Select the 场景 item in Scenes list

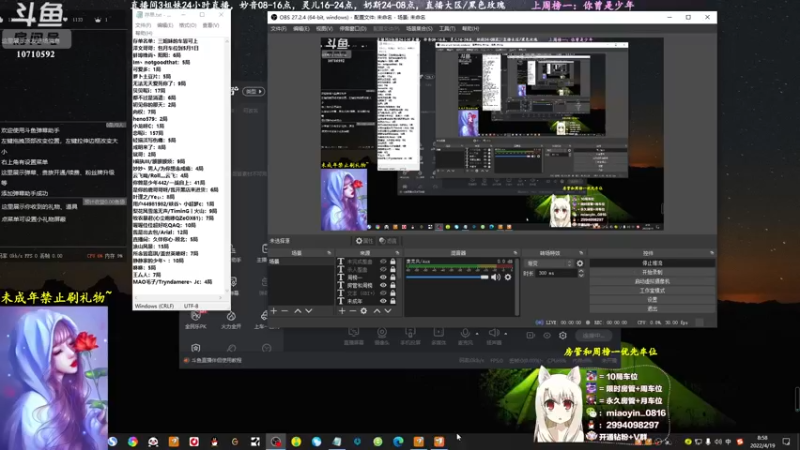coord(301,261)
